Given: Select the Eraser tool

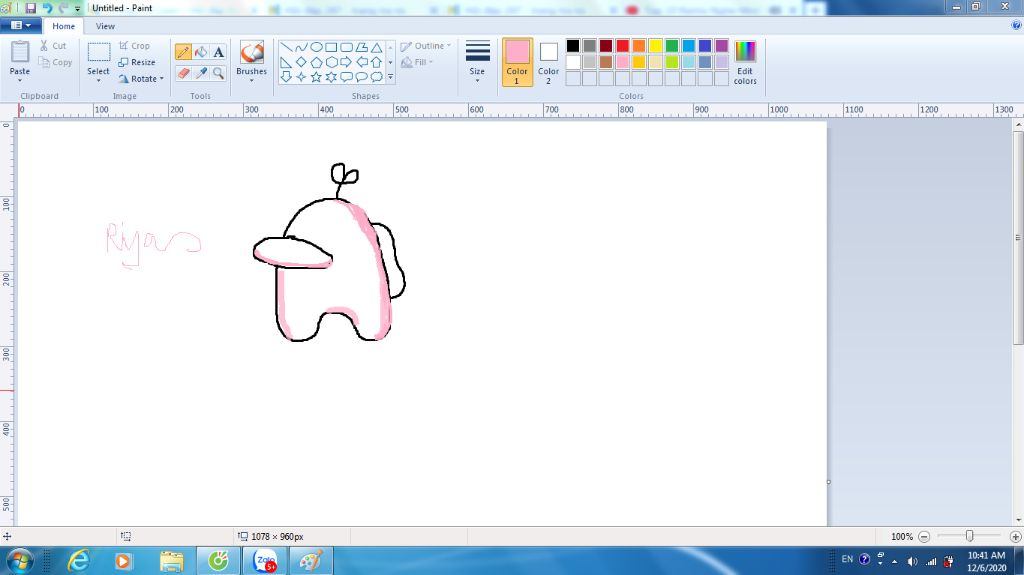Looking at the screenshot, I should (184, 73).
